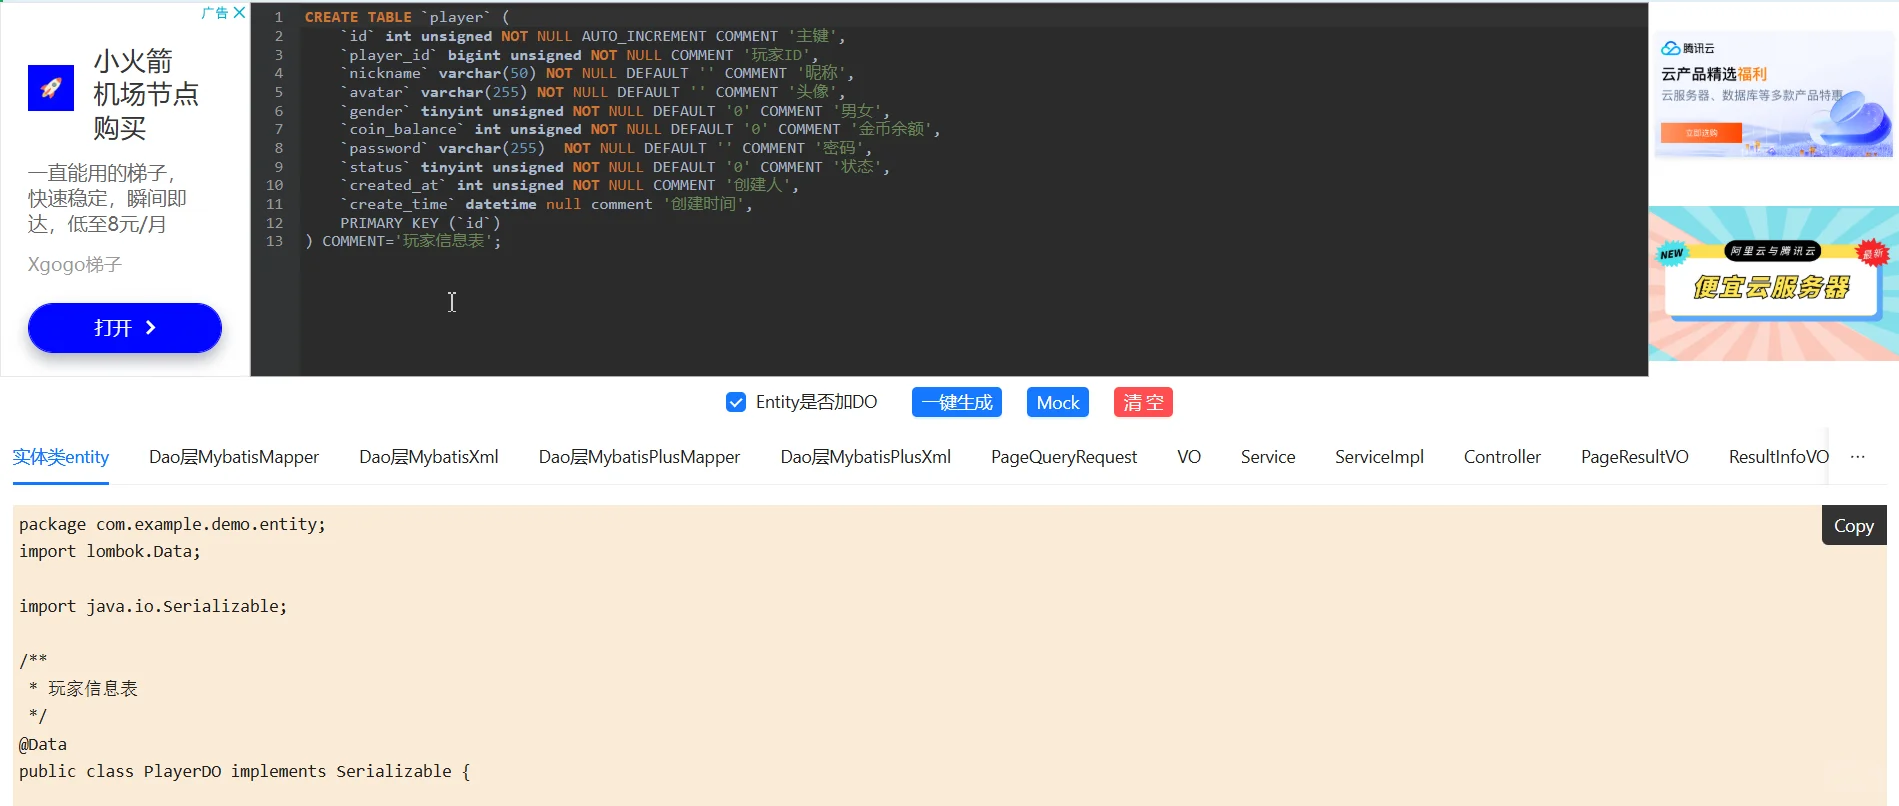
Task: Toggle the Entity是否加DO checkbox
Action: (x=736, y=402)
